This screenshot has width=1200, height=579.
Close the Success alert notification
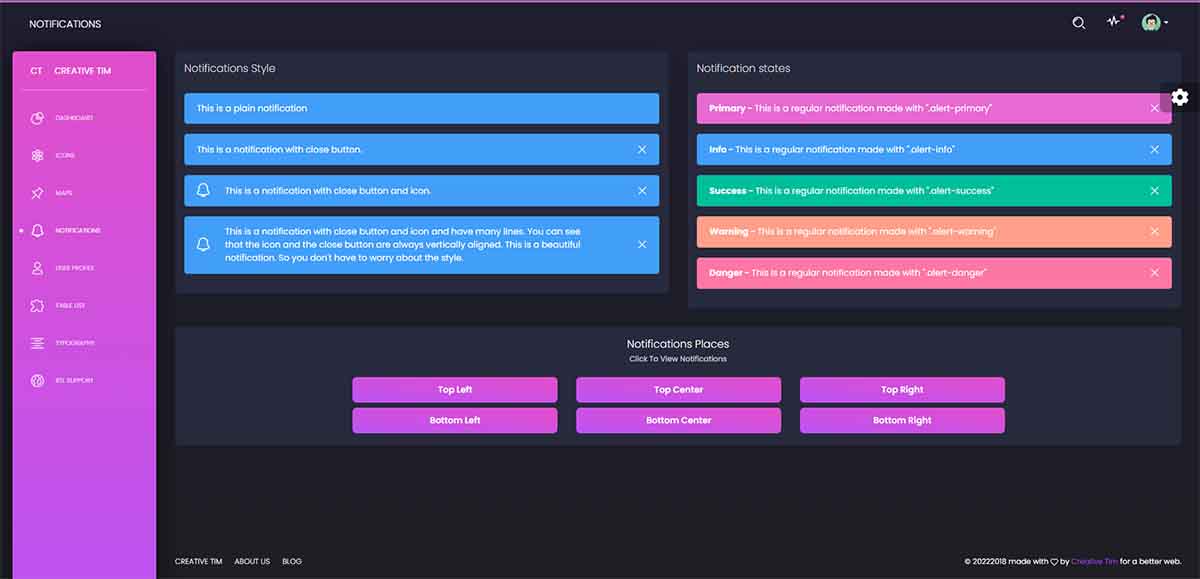[x=1155, y=190]
